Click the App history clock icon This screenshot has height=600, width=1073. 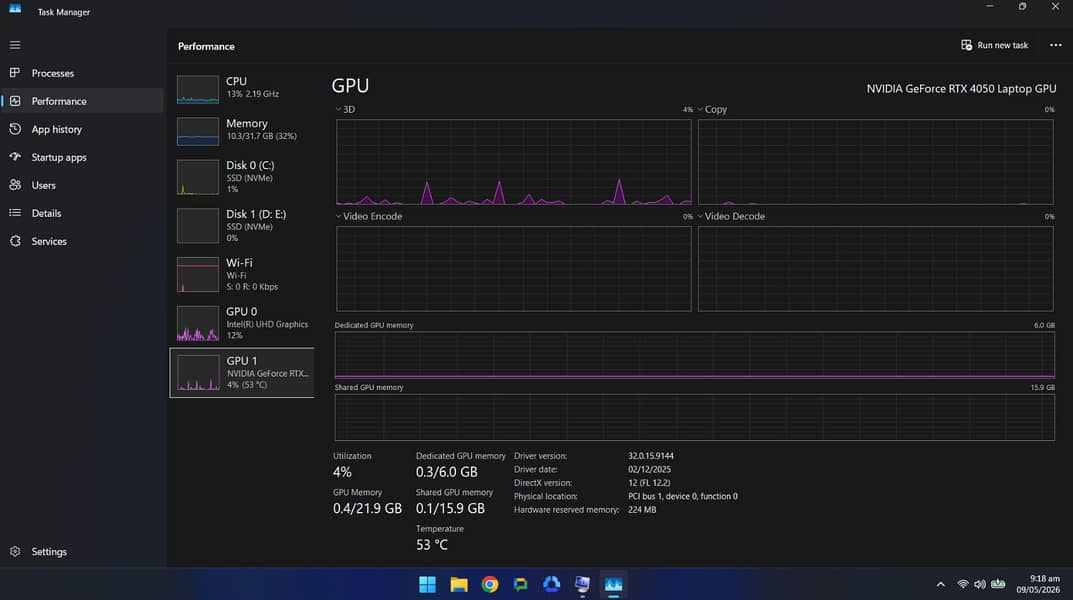pyautogui.click(x=15, y=129)
